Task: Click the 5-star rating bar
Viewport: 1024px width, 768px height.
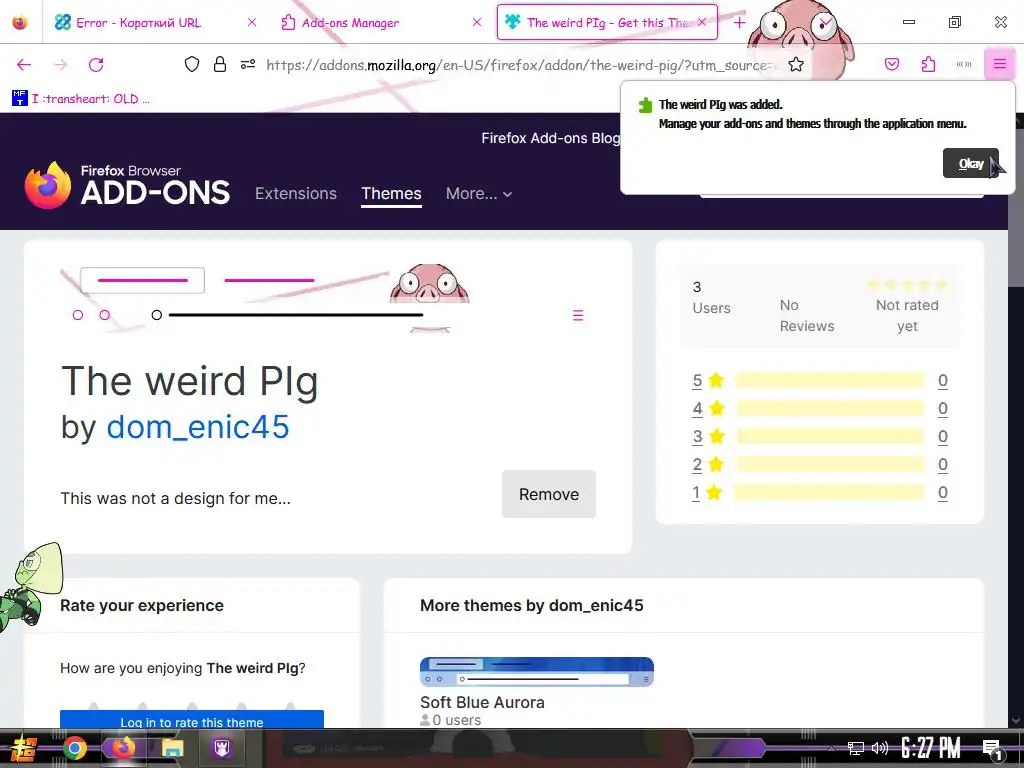Action: click(x=830, y=380)
